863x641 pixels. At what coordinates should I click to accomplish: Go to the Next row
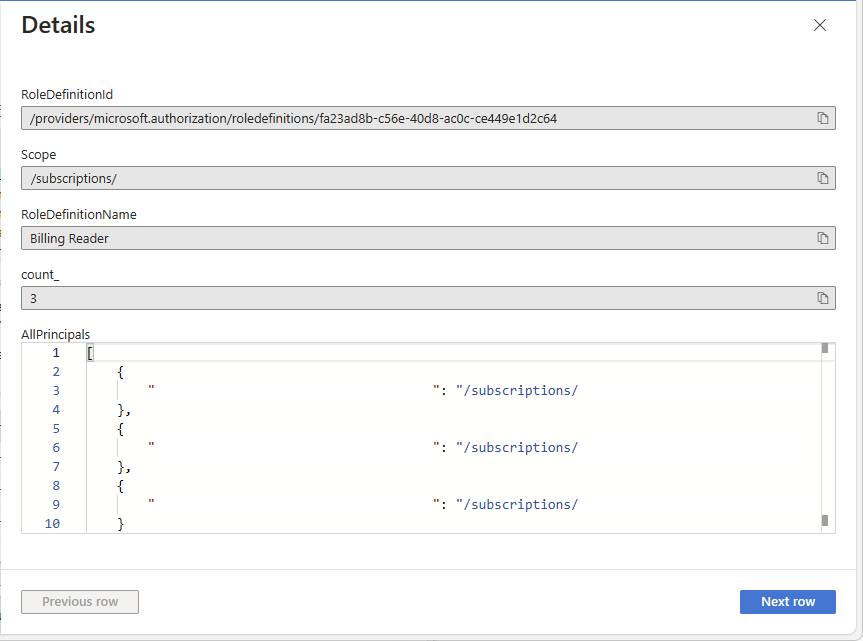[x=787, y=602]
